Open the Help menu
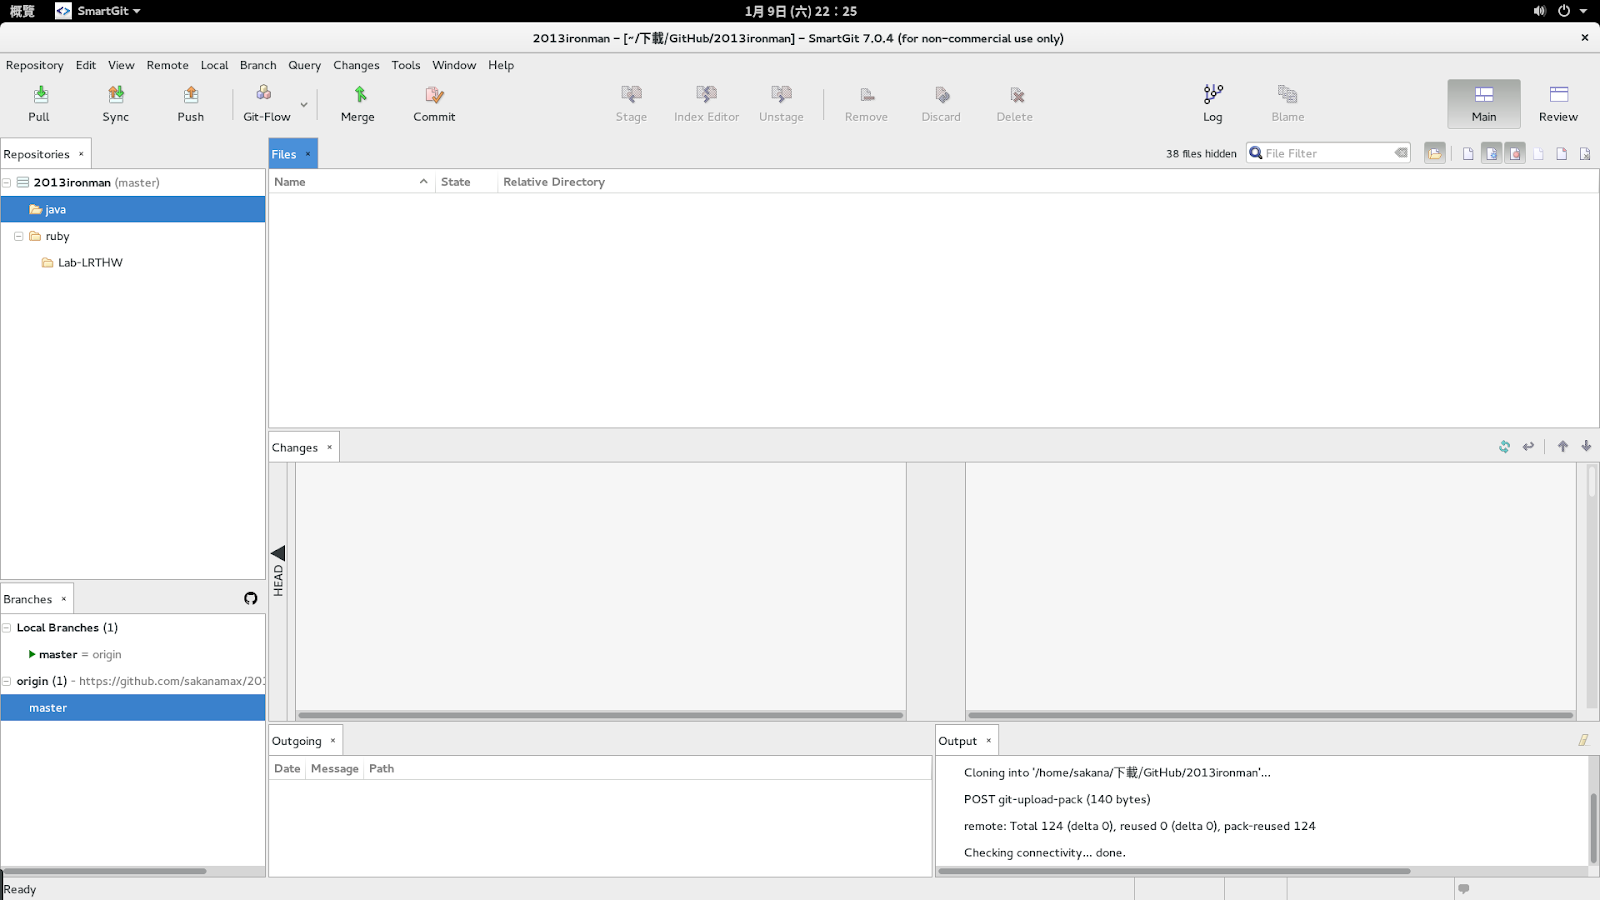The image size is (1600, 900). coord(501,65)
